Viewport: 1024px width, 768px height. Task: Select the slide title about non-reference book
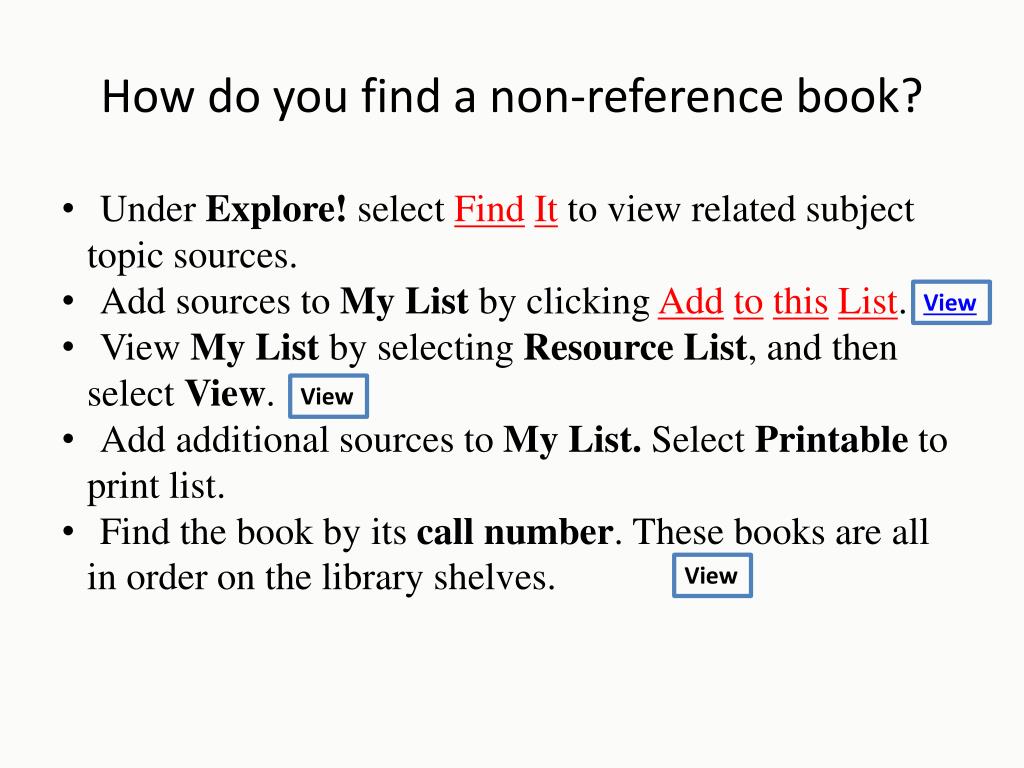click(x=511, y=97)
